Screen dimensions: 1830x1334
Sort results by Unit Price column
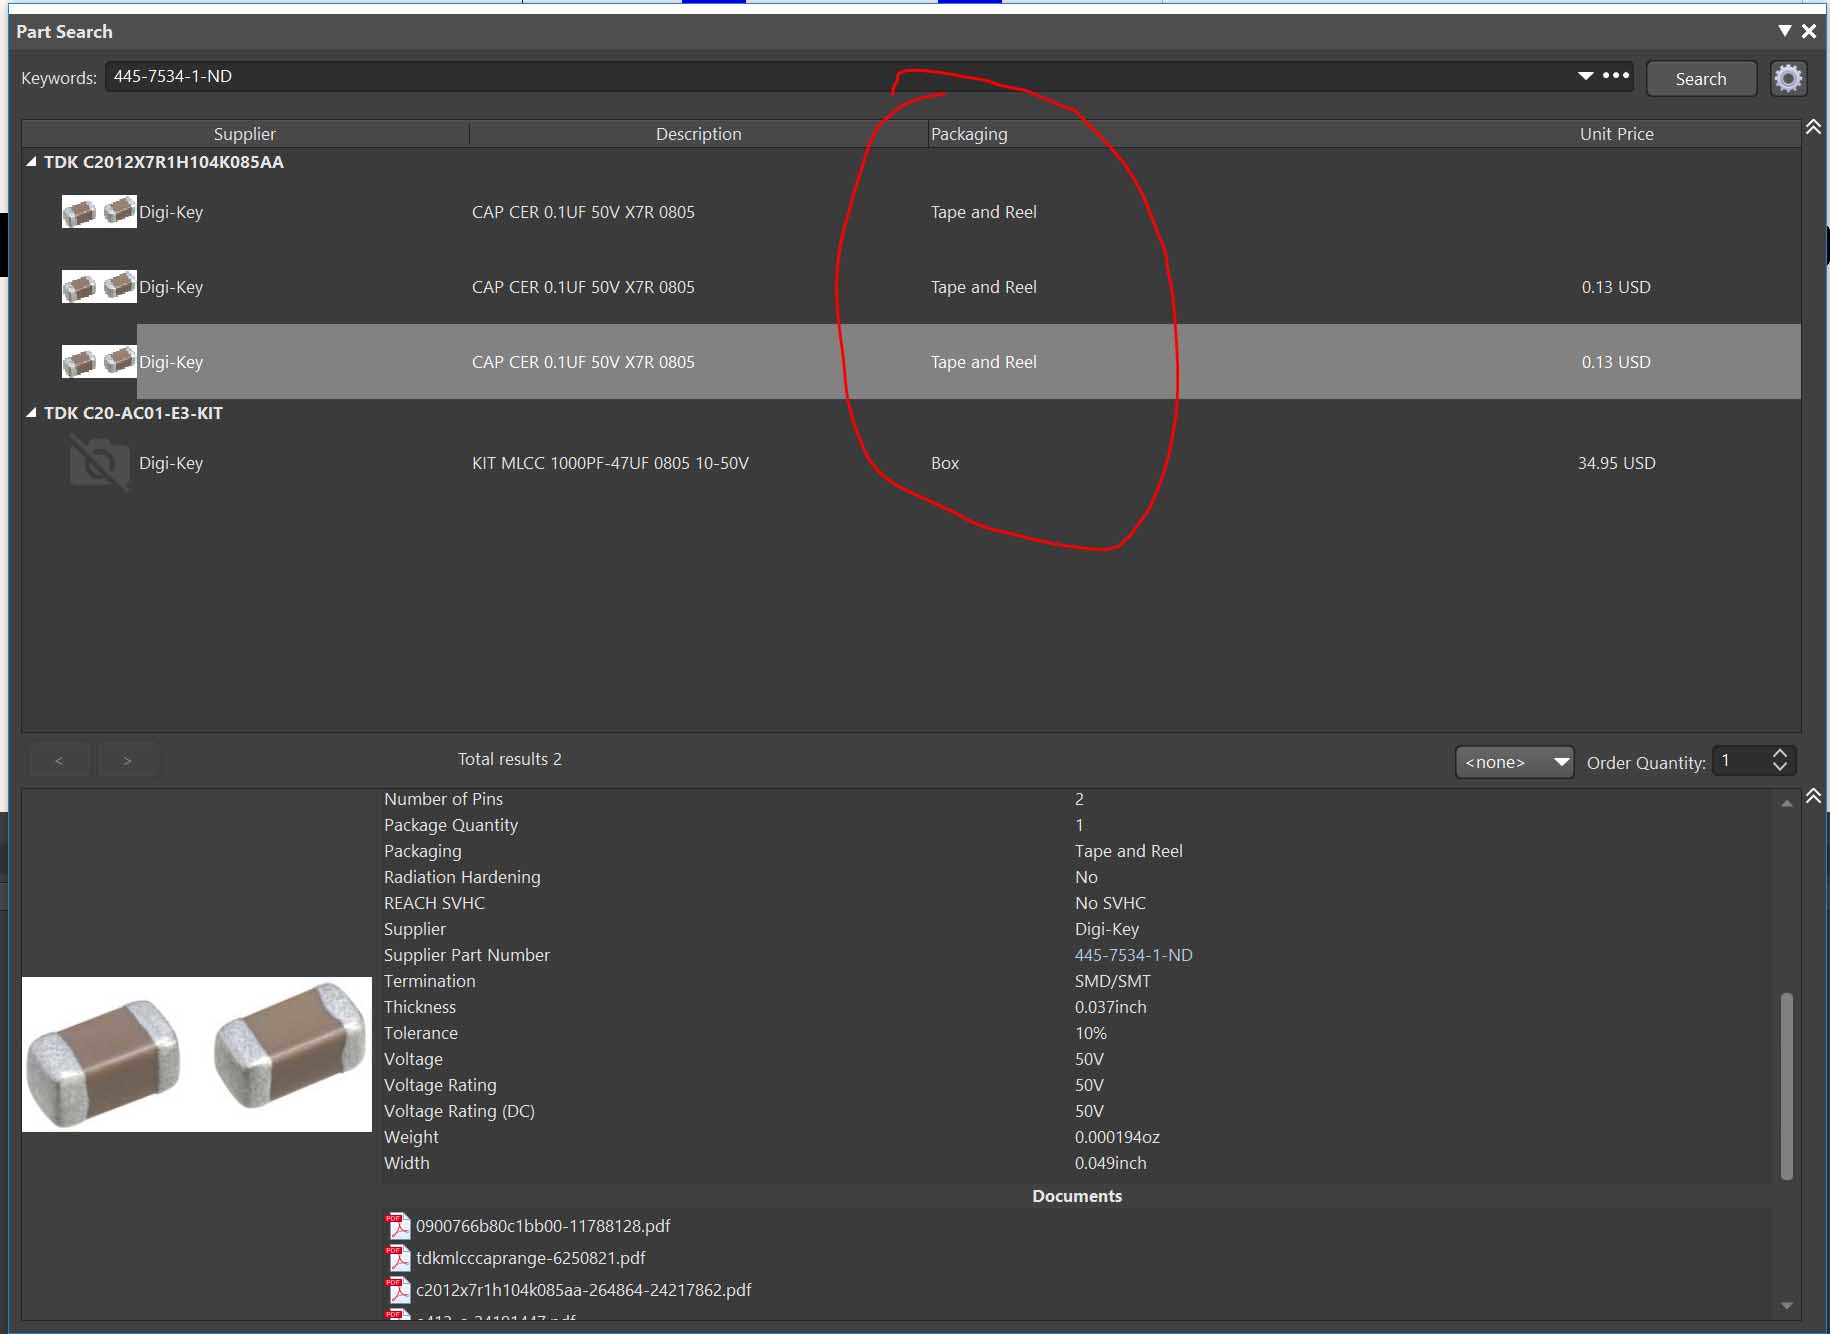1616,134
